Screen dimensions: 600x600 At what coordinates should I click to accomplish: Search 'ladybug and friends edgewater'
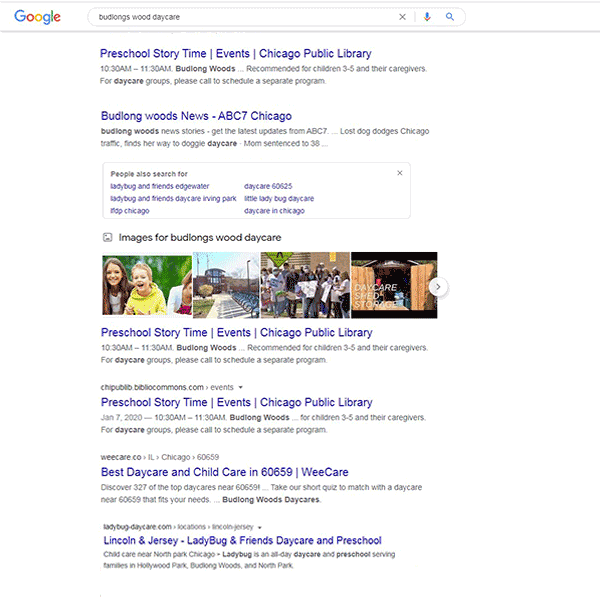point(160,186)
